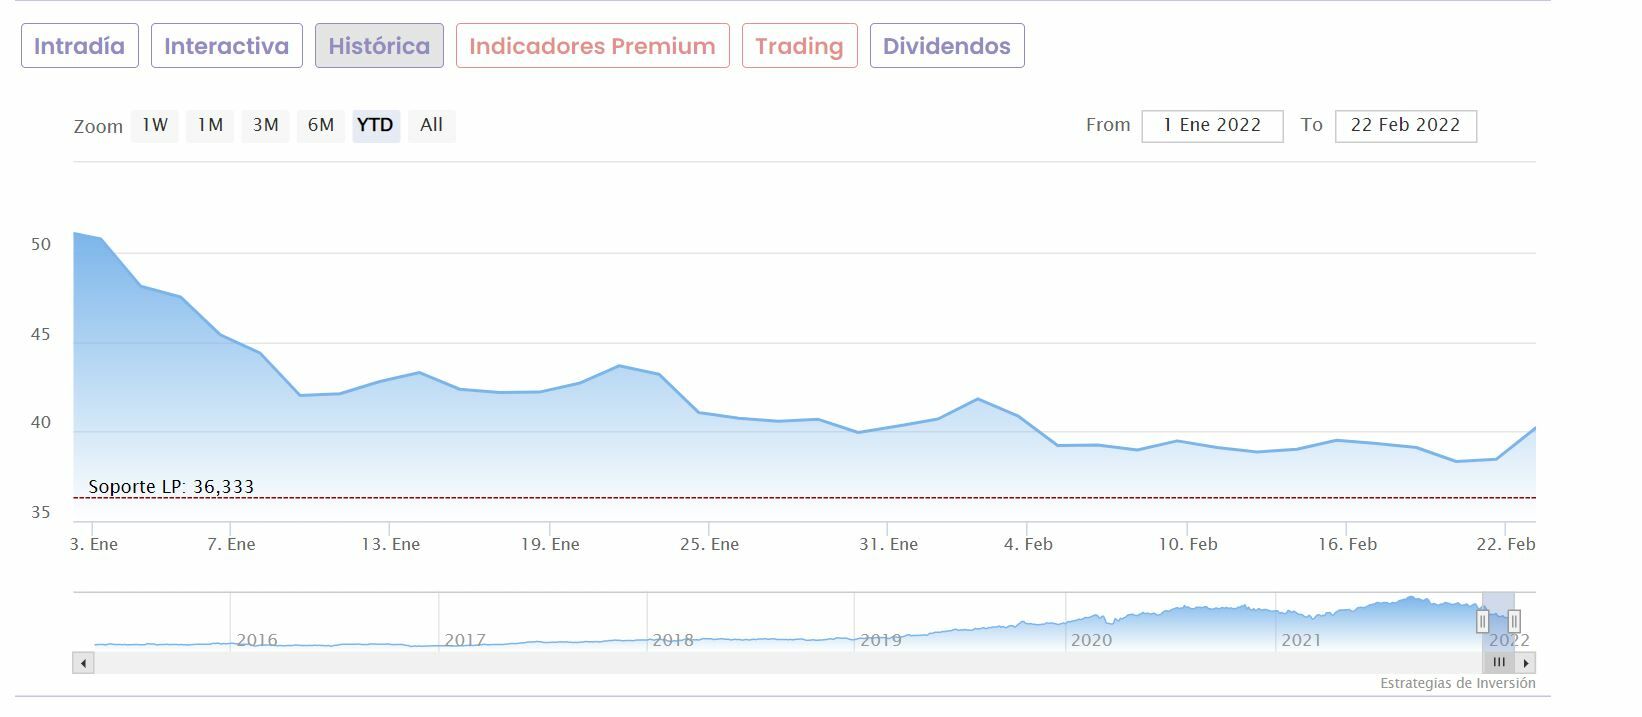Select the YTD zoom button
1642x717 pixels.
pyautogui.click(x=376, y=126)
